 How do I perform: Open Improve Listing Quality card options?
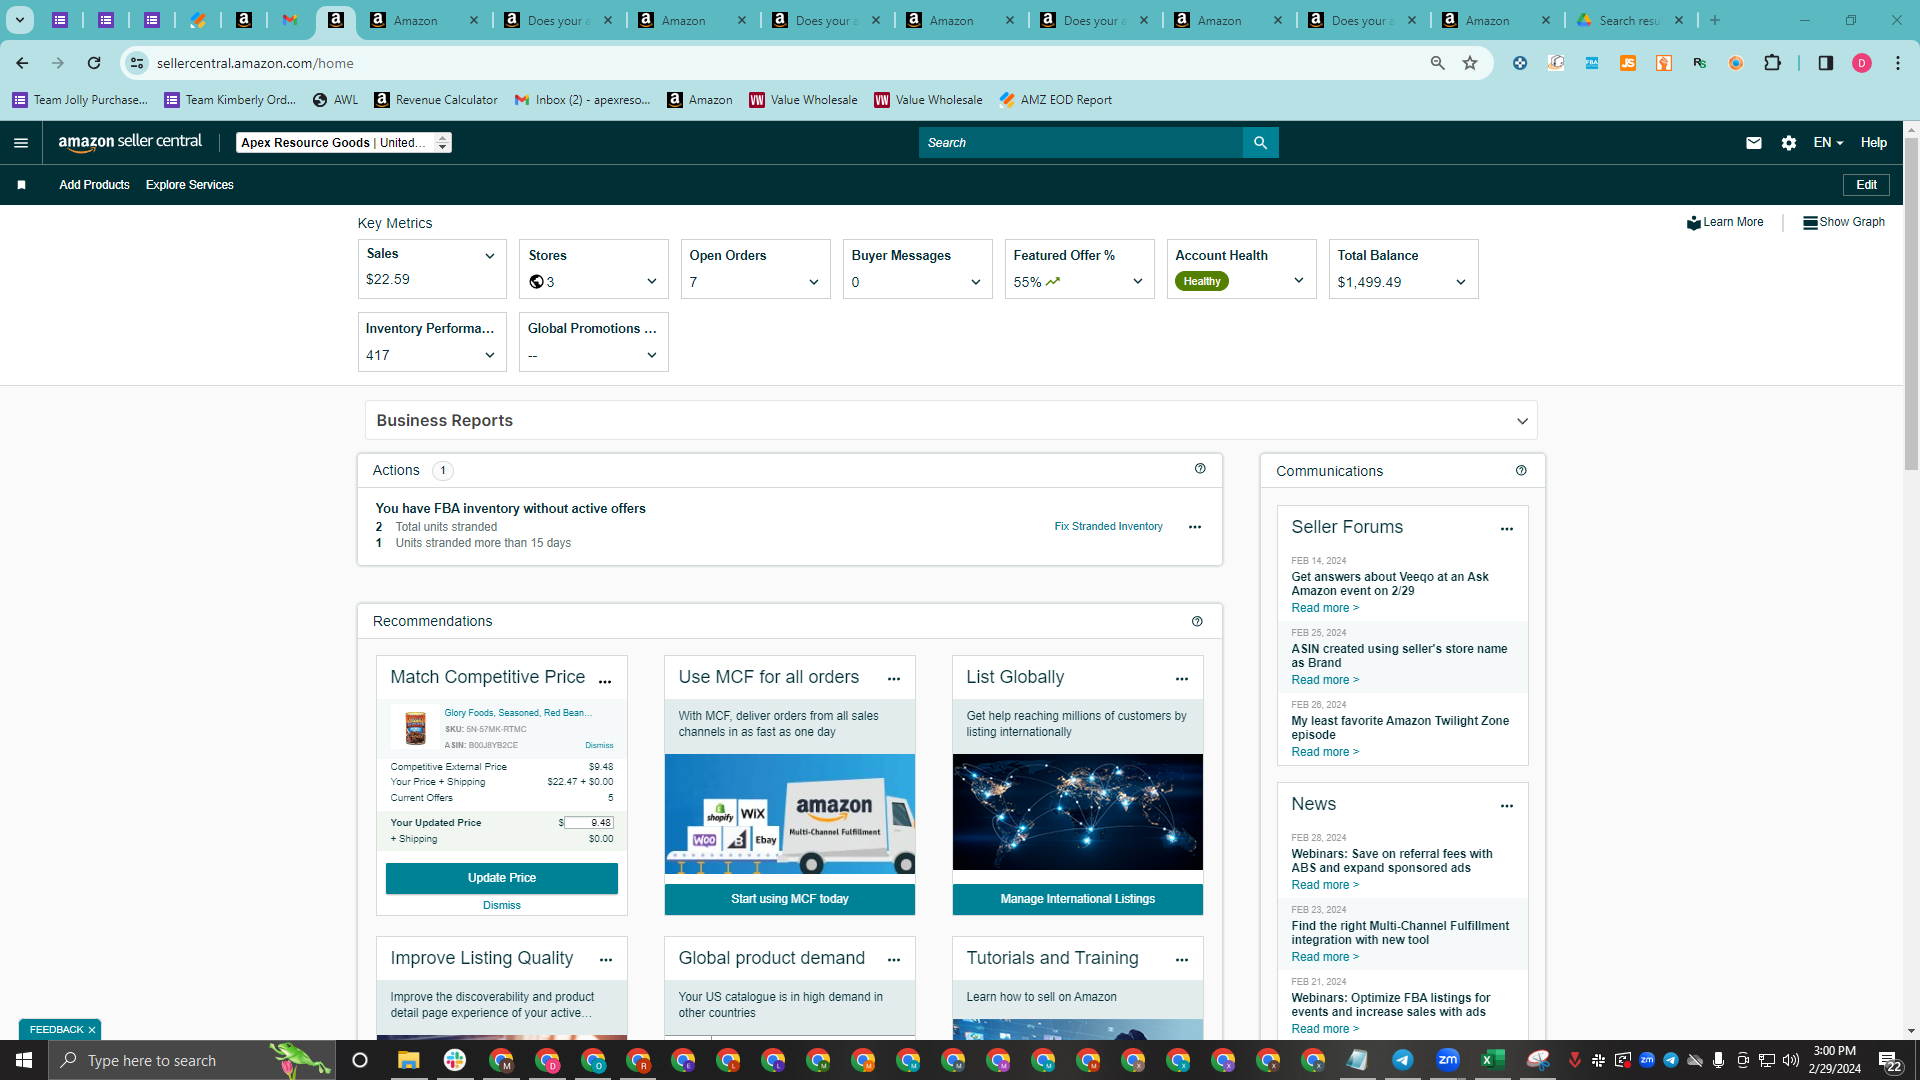pyautogui.click(x=606, y=960)
